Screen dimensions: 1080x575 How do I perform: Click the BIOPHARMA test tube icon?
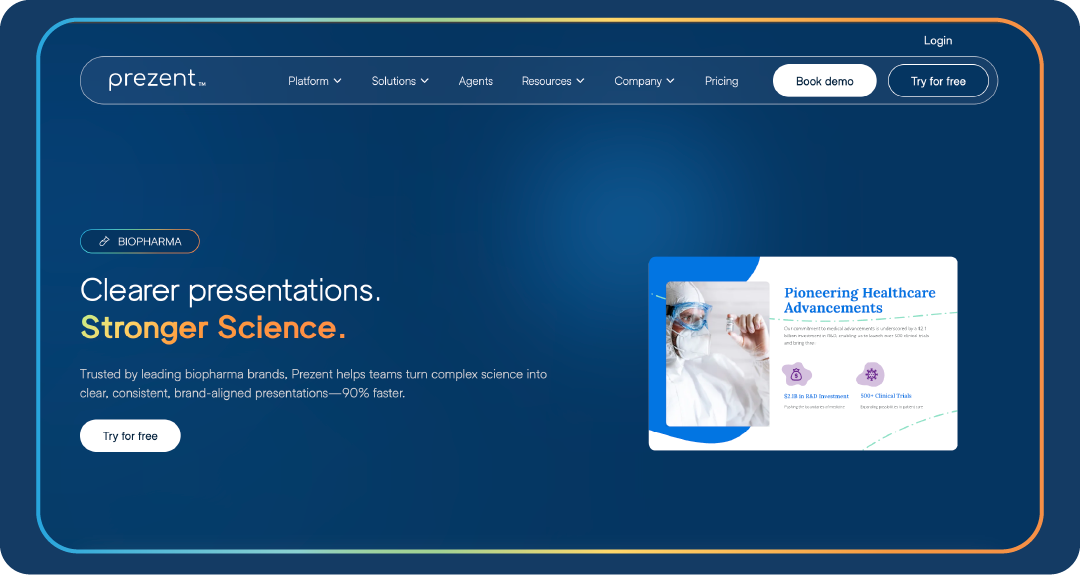tap(104, 242)
